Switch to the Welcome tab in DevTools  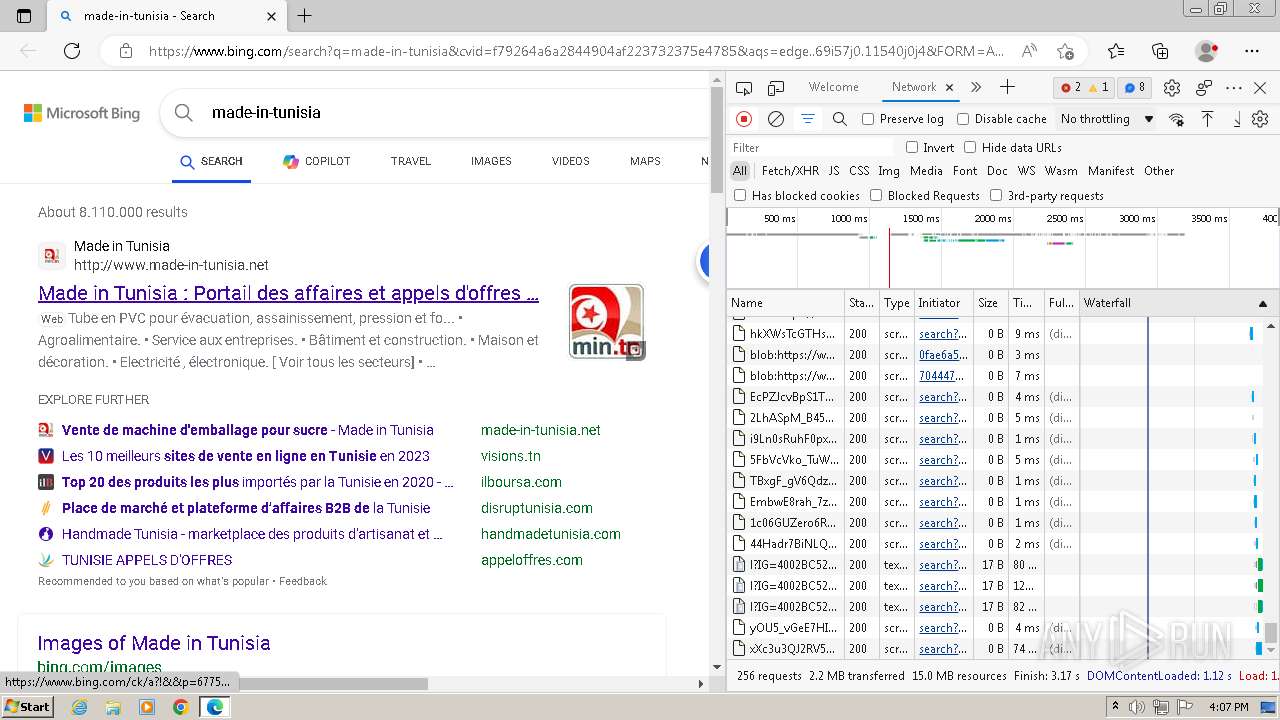[x=834, y=87]
